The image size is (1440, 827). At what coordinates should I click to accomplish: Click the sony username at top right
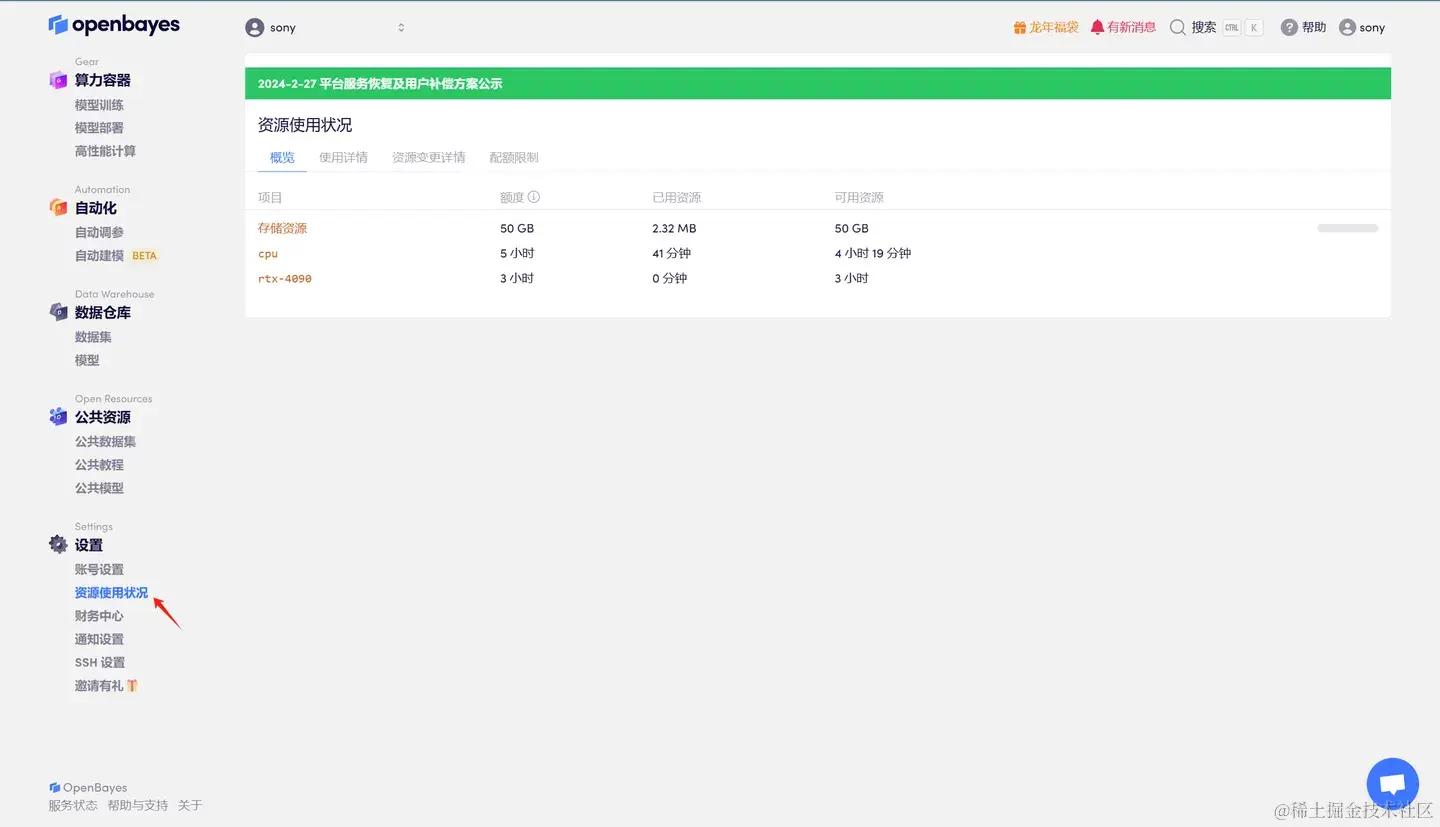(1372, 28)
